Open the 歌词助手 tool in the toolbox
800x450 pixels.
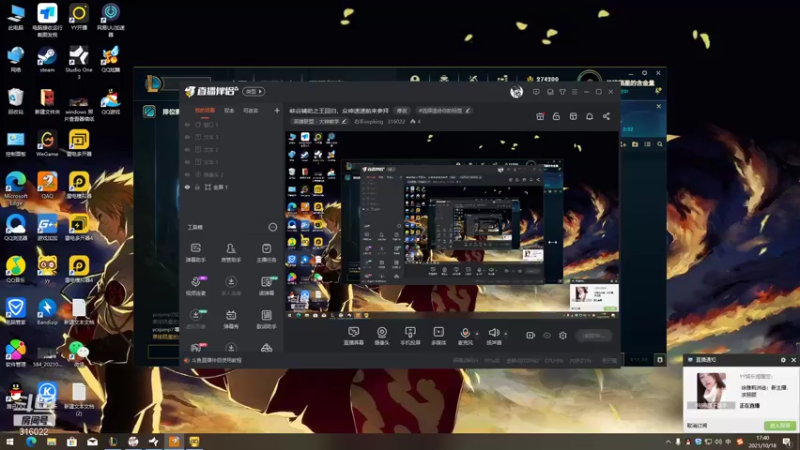click(266, 319)
